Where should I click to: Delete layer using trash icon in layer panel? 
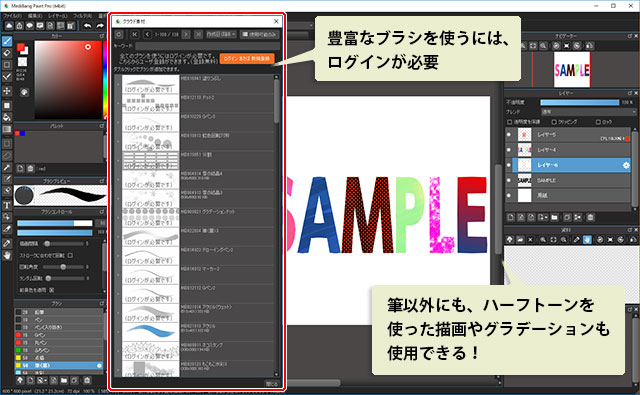point(590,217)
